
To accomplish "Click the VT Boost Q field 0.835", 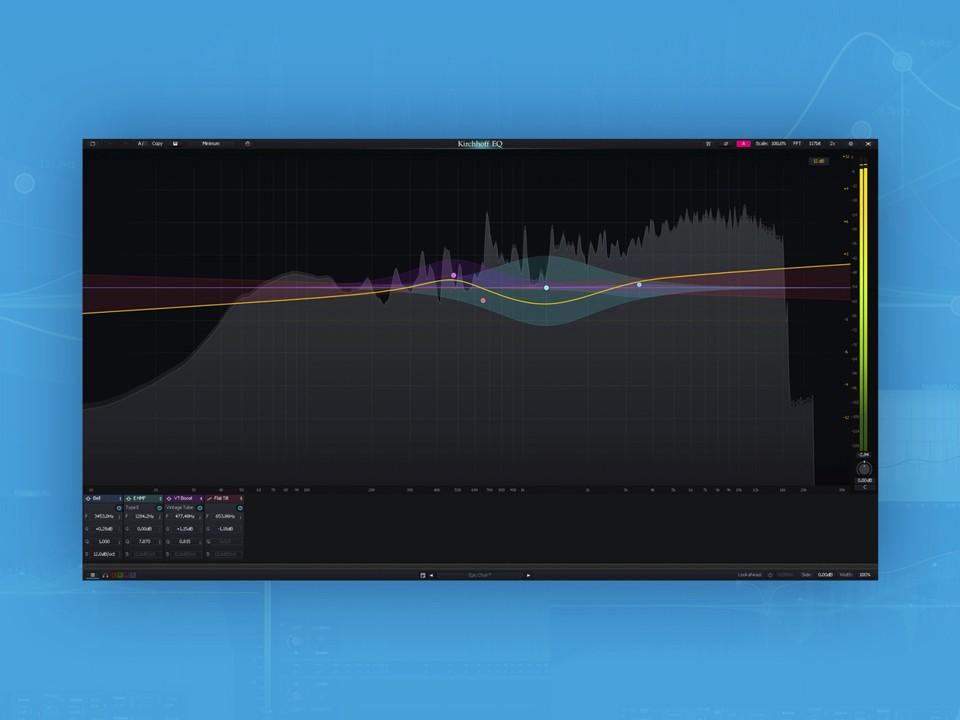I will click(x=185, y=542).
